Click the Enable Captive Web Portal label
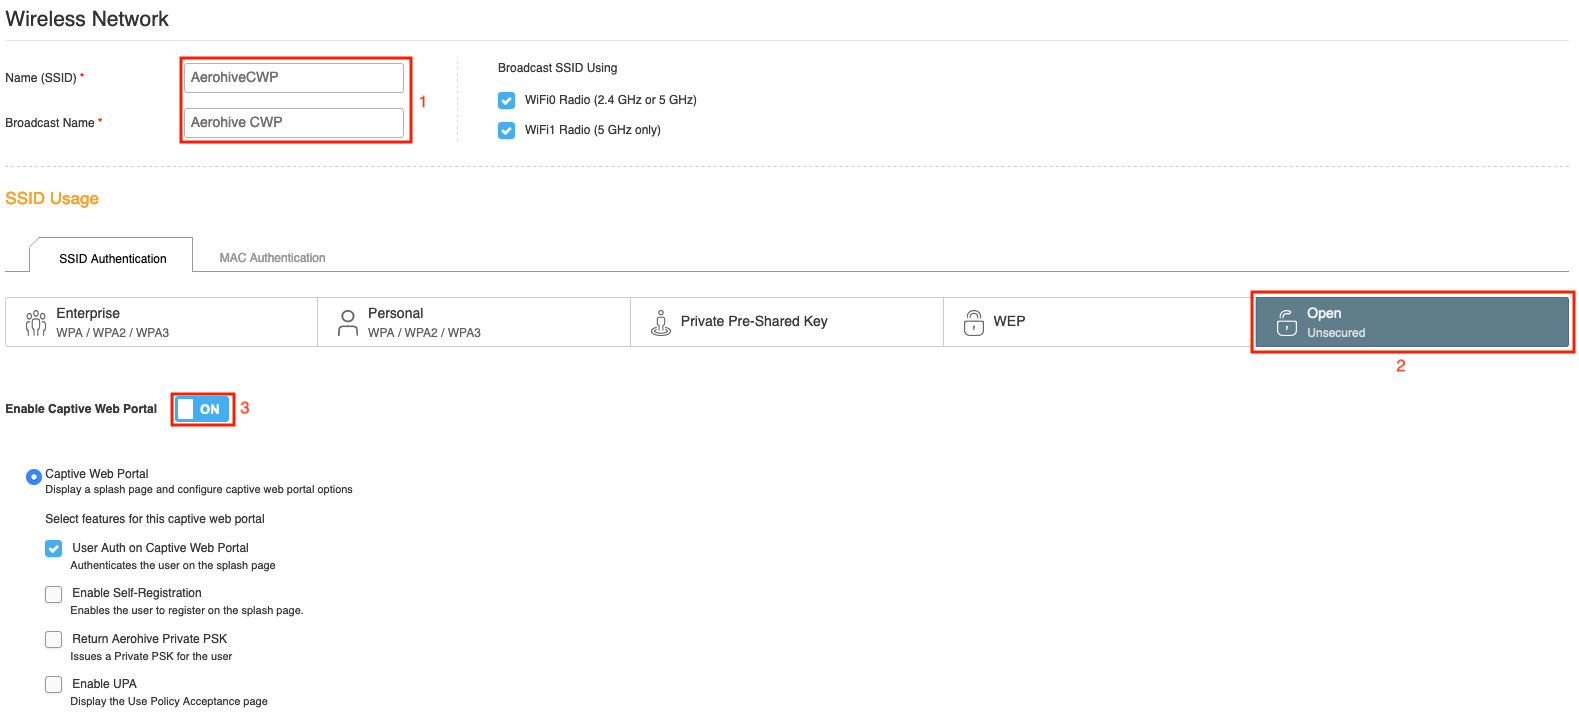 pyautogui.click(x=81, y=409)
